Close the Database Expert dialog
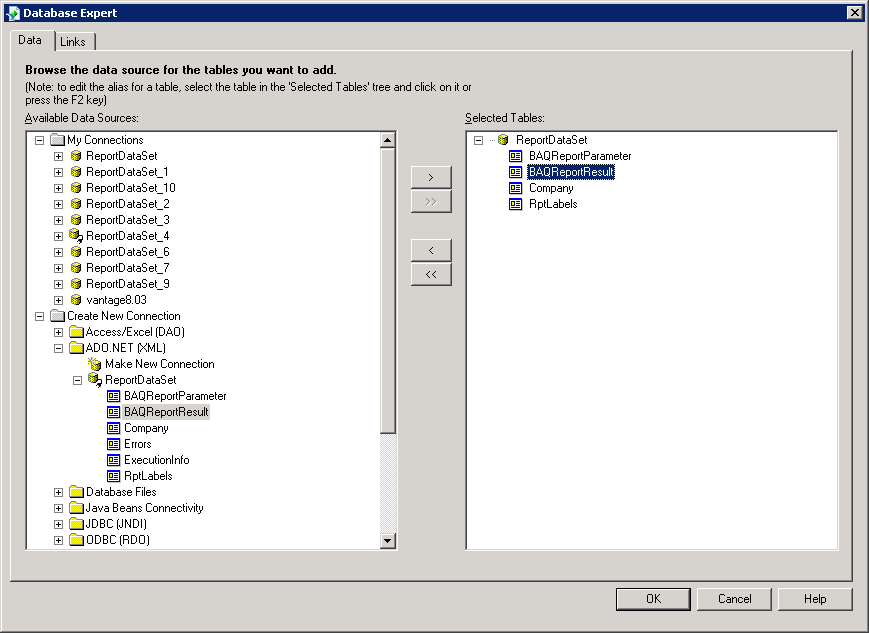Viewport: 869px width, 633px height. tap(855, 13)
